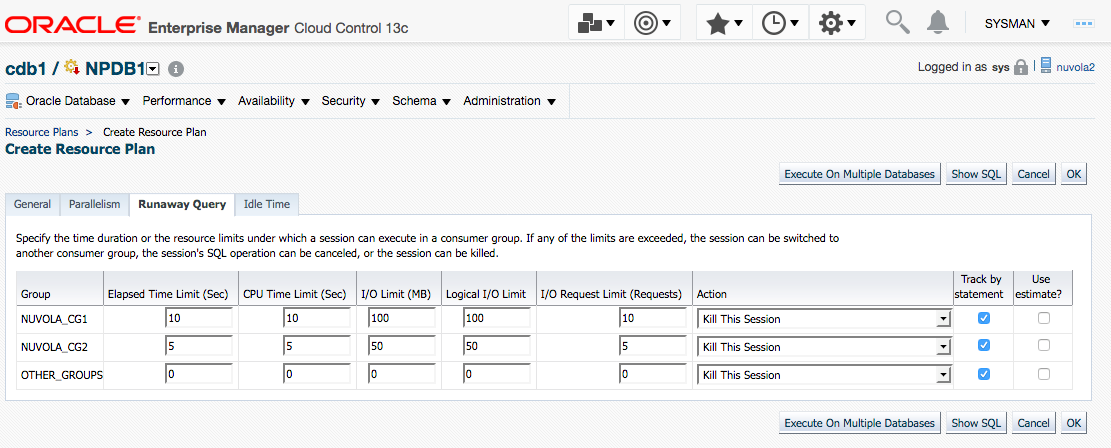
Task: Click I/O Limit (MB) field for OTHER_GROUPS
Action: [x=402, y=375]
